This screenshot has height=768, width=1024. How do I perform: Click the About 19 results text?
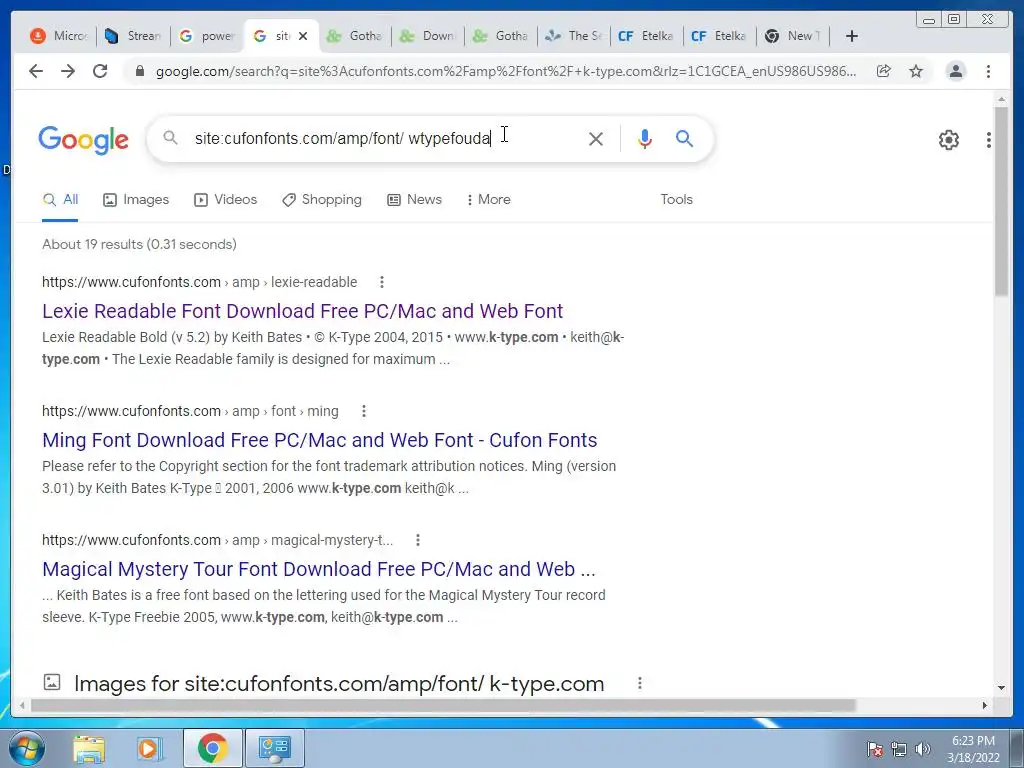pyautogui.click(x=139, y=244)
